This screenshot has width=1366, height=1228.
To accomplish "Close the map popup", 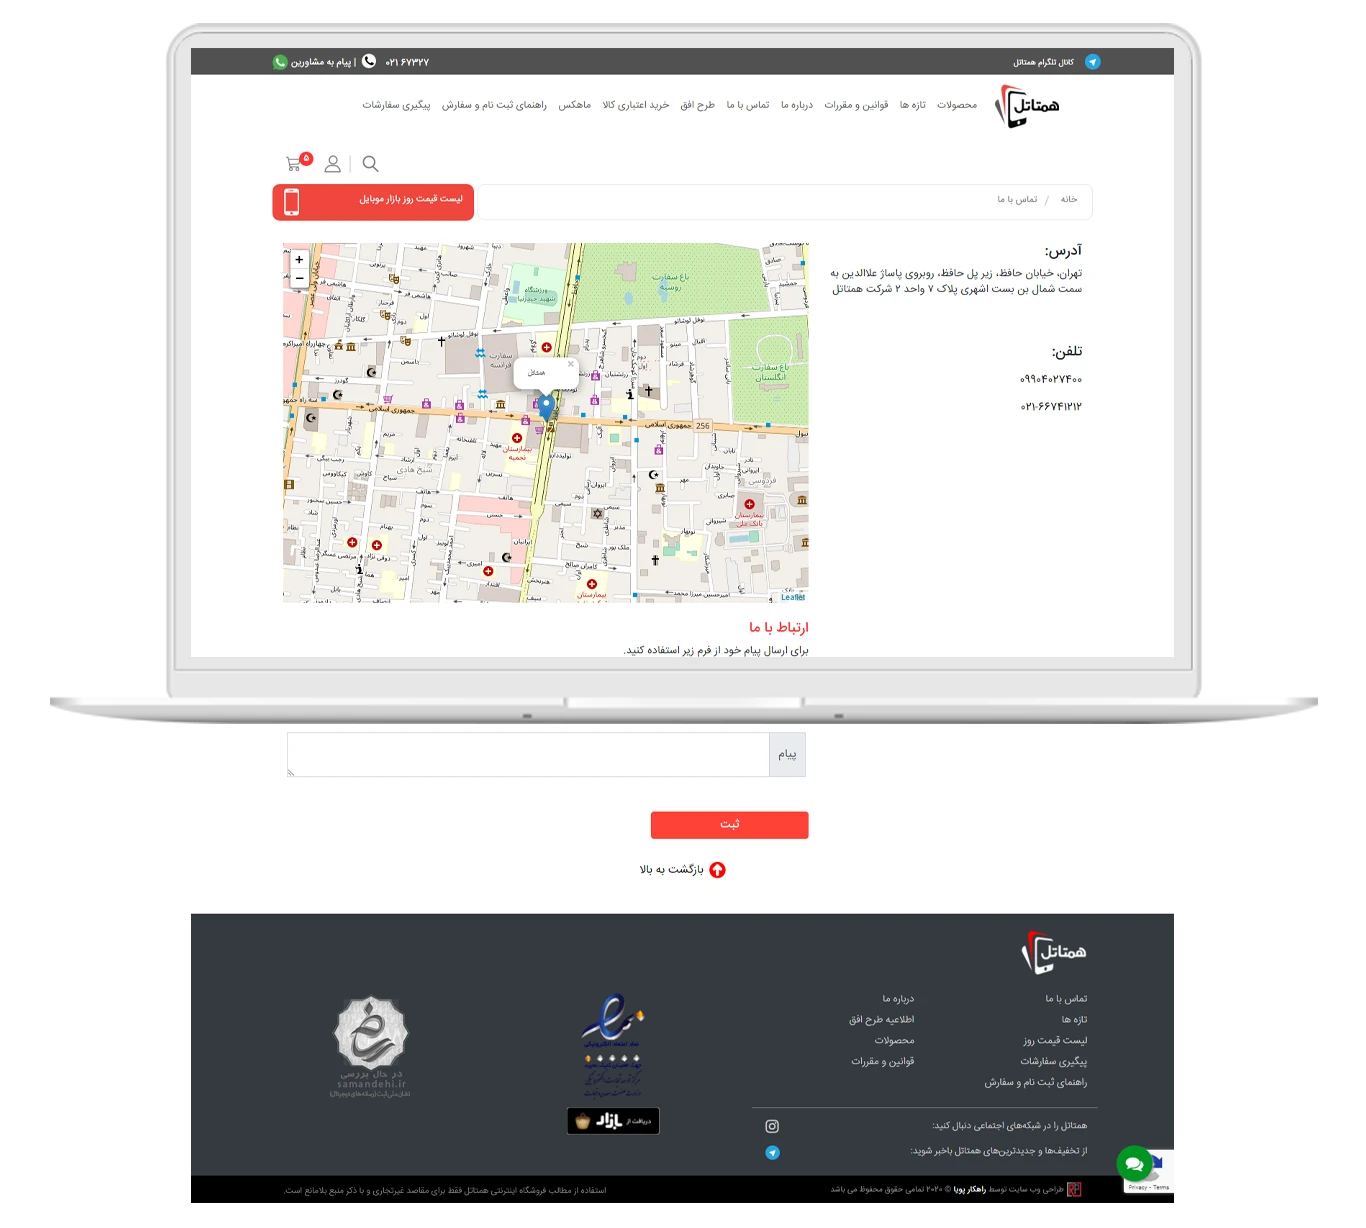I will 571,364.
